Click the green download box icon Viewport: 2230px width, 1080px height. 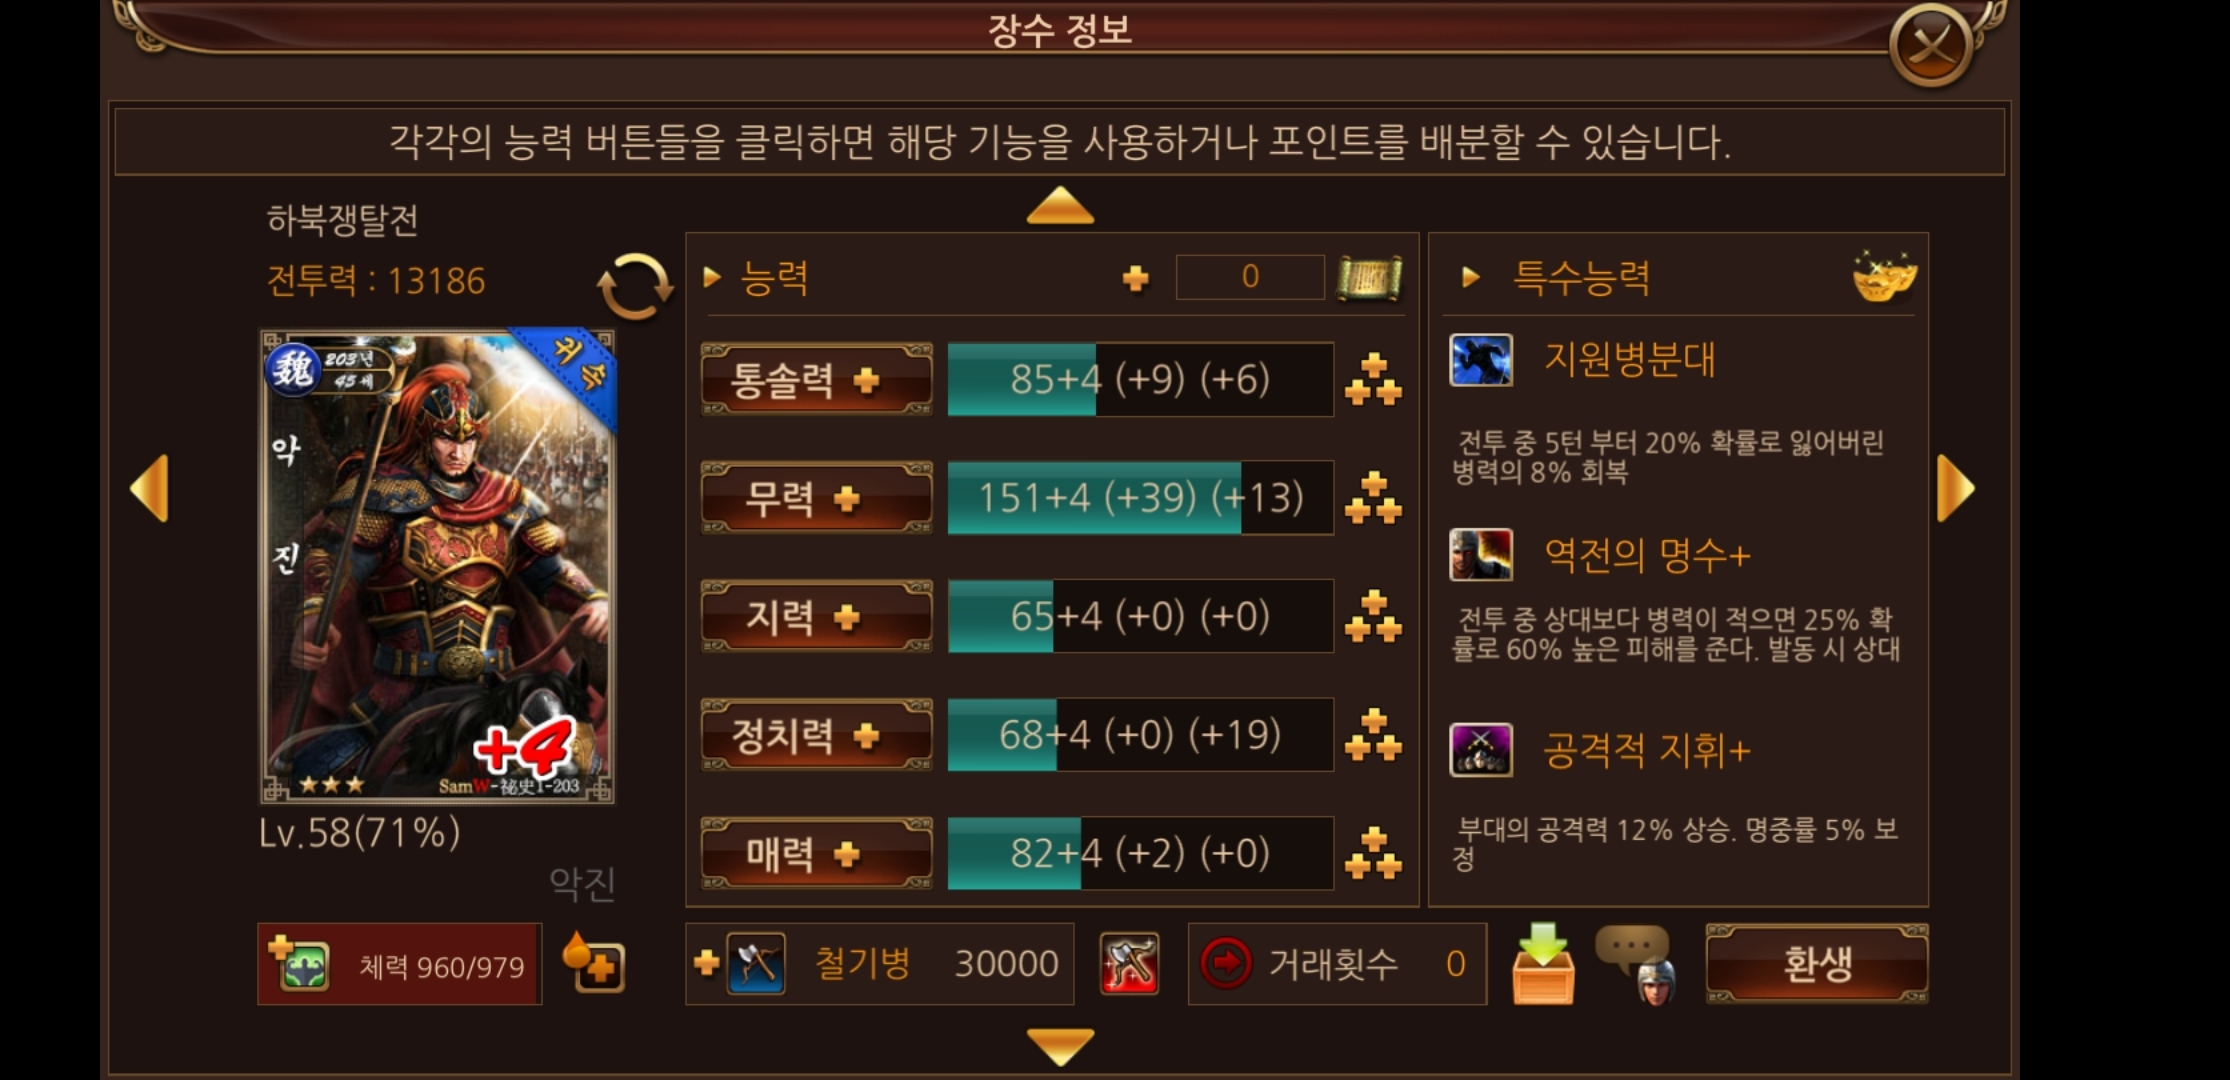tap(1543, 964)
